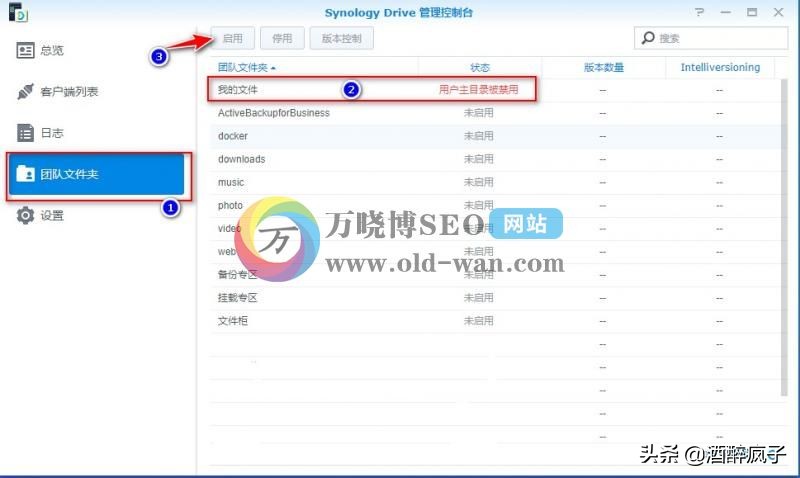Select ActiveBackupforBusiness folder row
800x478 pixels.
point(495,113)
